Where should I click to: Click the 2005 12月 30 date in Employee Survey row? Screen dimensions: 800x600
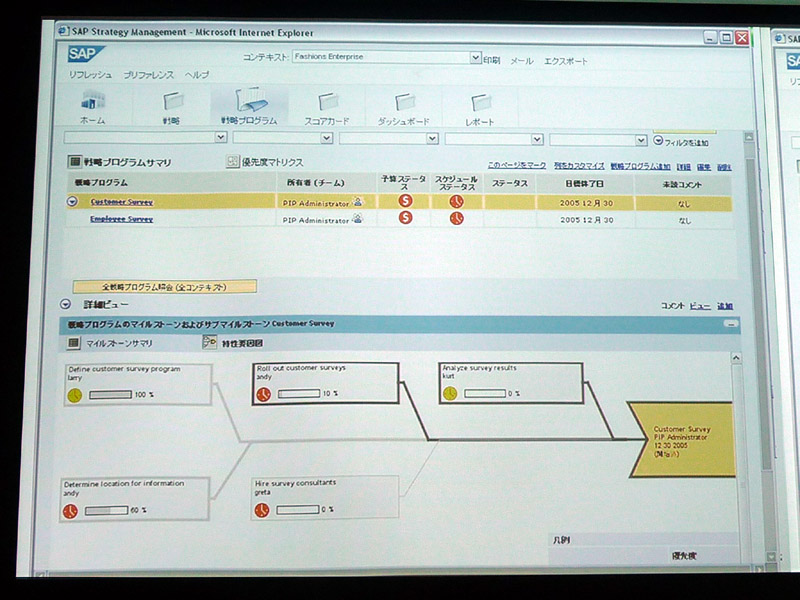(x=587, y=220)
